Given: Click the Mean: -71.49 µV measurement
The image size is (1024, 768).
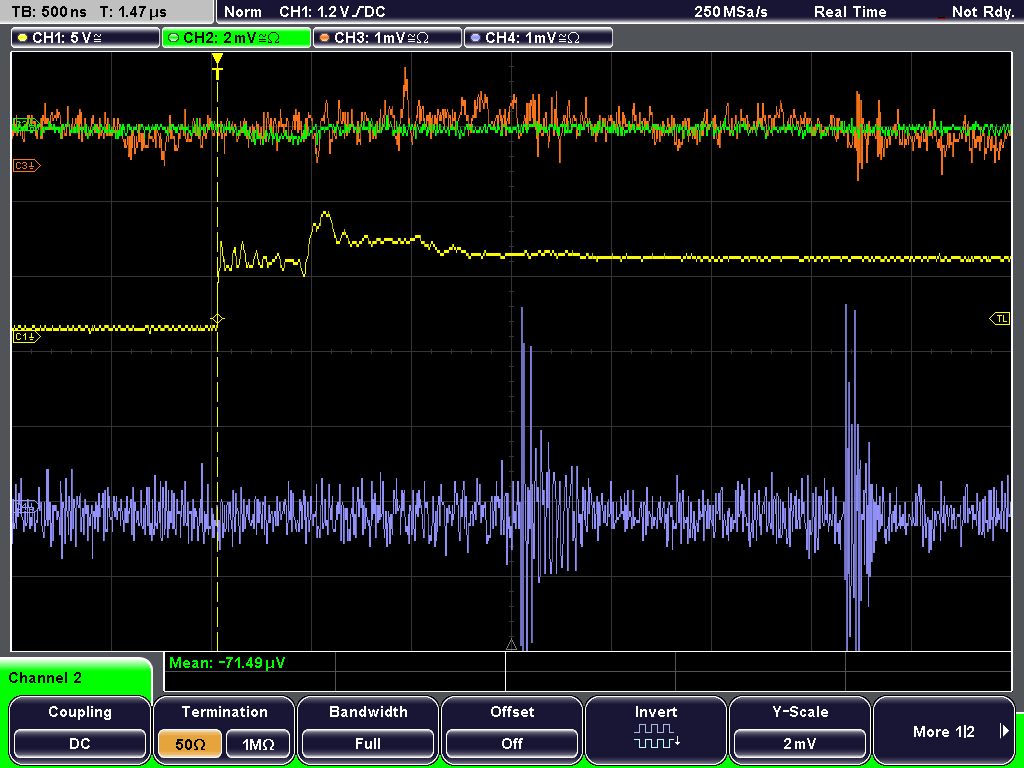Looking at the screenshot, I should click(227, 663).
